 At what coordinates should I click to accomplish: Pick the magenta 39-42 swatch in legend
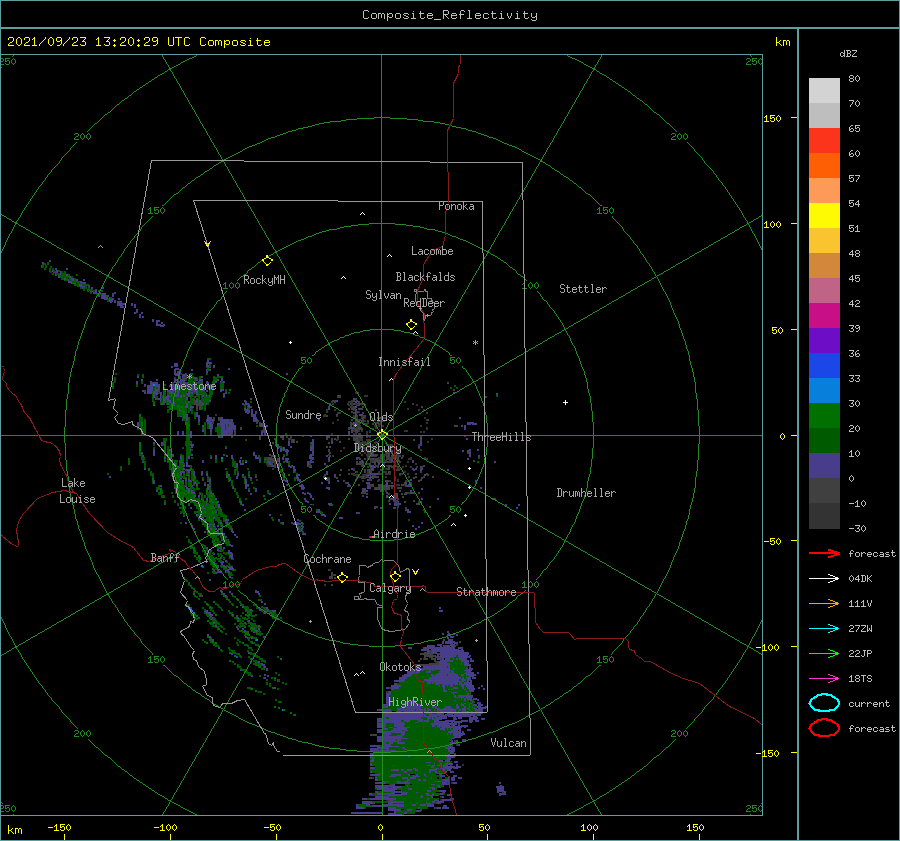click(x=824, y=315)
